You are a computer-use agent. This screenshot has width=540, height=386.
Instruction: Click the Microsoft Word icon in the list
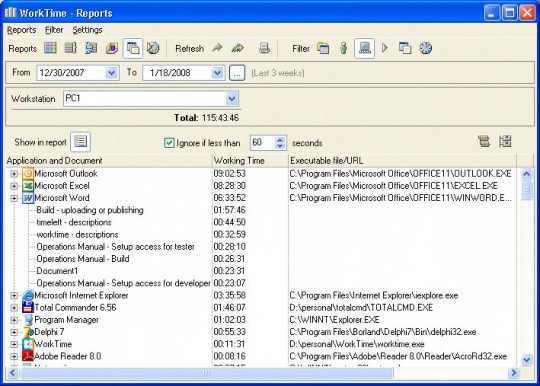[28, 198]
